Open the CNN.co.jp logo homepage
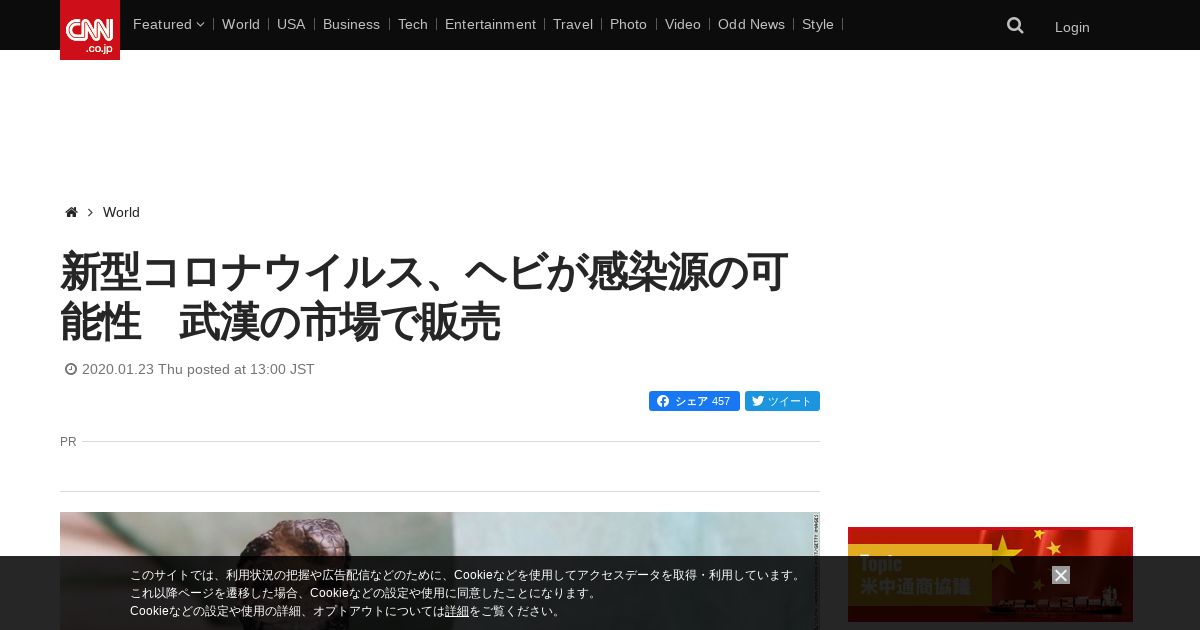Screen dimensions: 1200x630 [90, 30]
